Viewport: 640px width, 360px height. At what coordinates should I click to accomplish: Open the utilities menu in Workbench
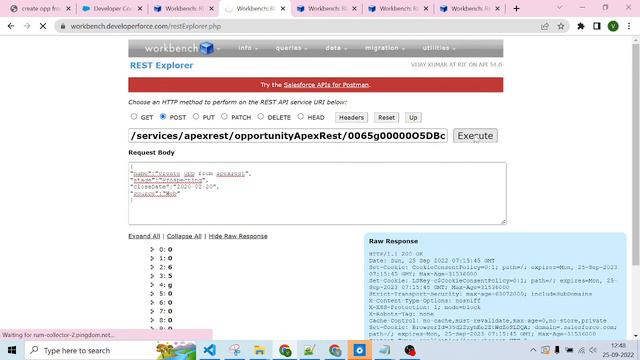439,48
